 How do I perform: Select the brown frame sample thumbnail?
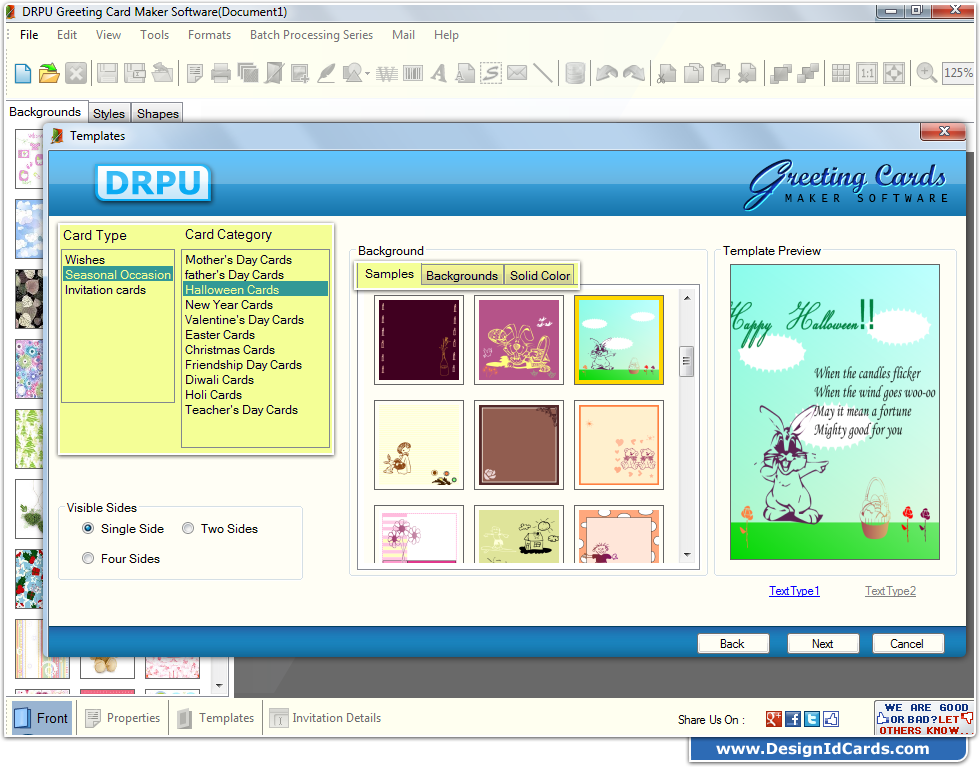519,444
